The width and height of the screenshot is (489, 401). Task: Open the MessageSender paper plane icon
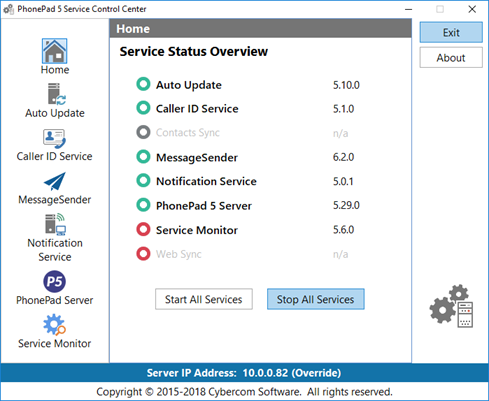[x=55, y=181]
